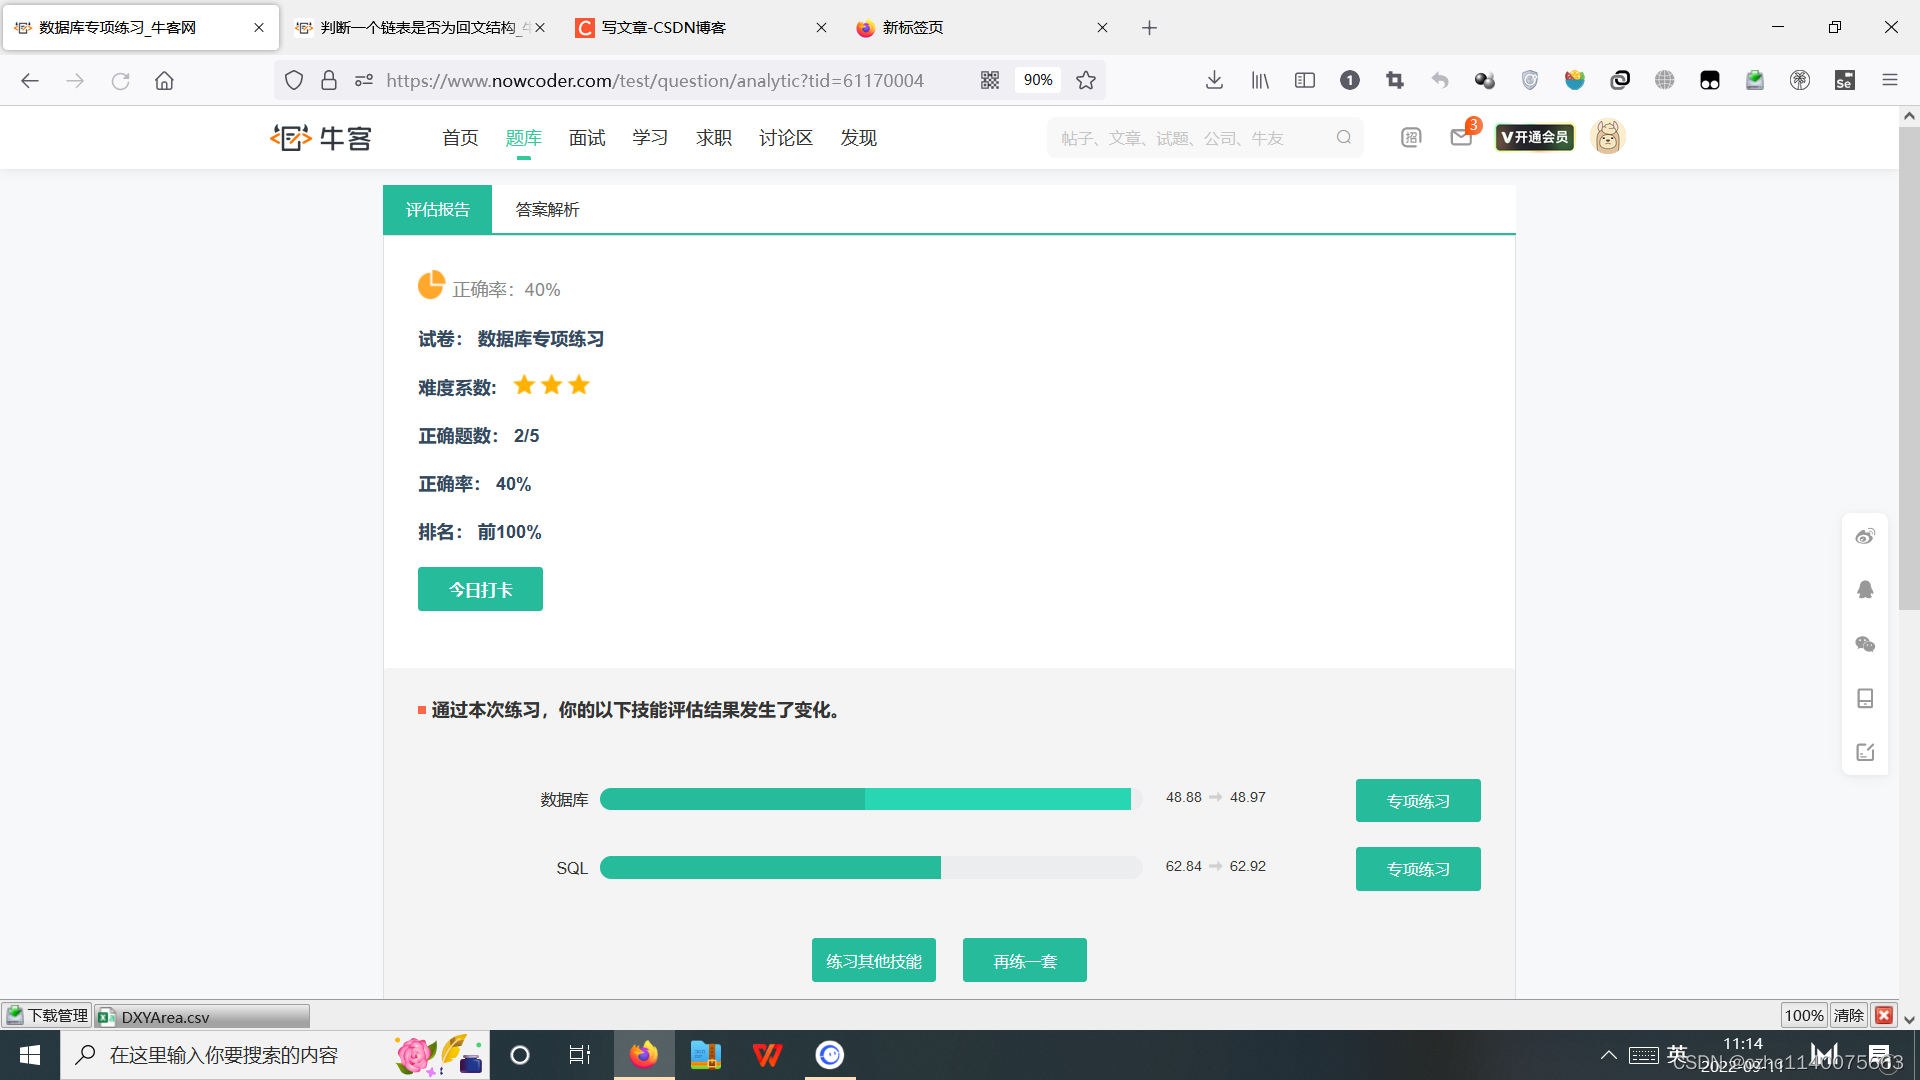This screenshot has width=1920, height=1080.
Task: Click the screenshot crop extension icon
Action: (1394, 80)
